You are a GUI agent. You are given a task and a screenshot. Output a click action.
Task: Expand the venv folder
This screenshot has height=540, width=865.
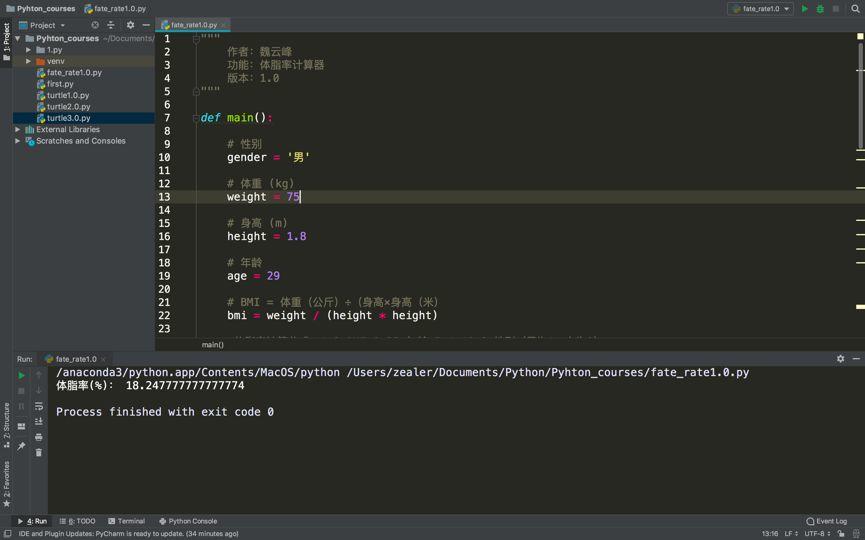[28, 61]
